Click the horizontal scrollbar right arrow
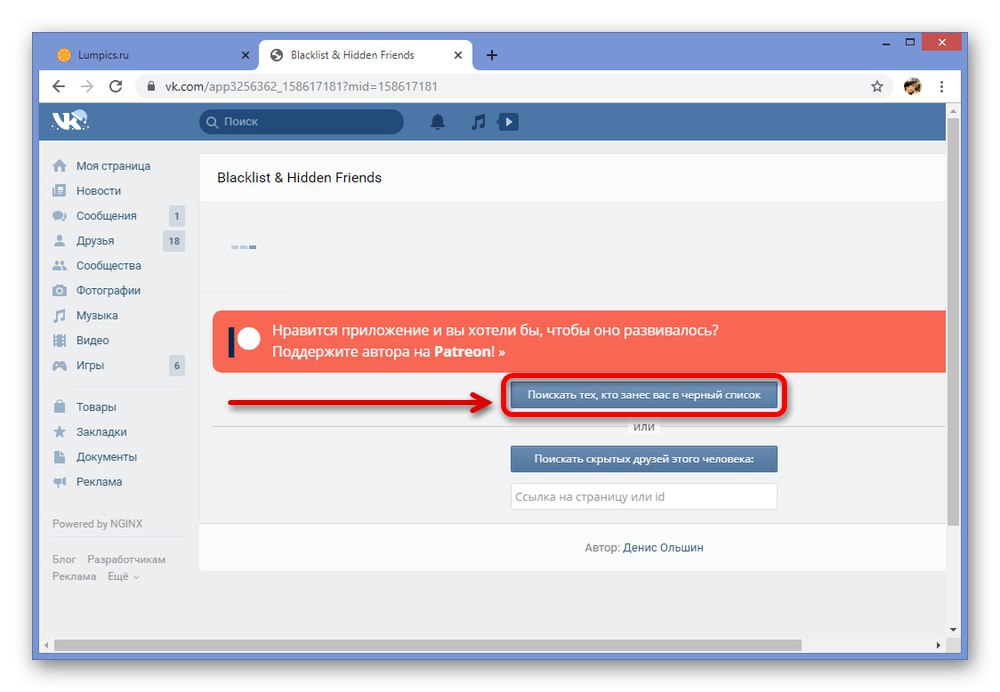Screen dimensions: 1000x692 (938, 645)
